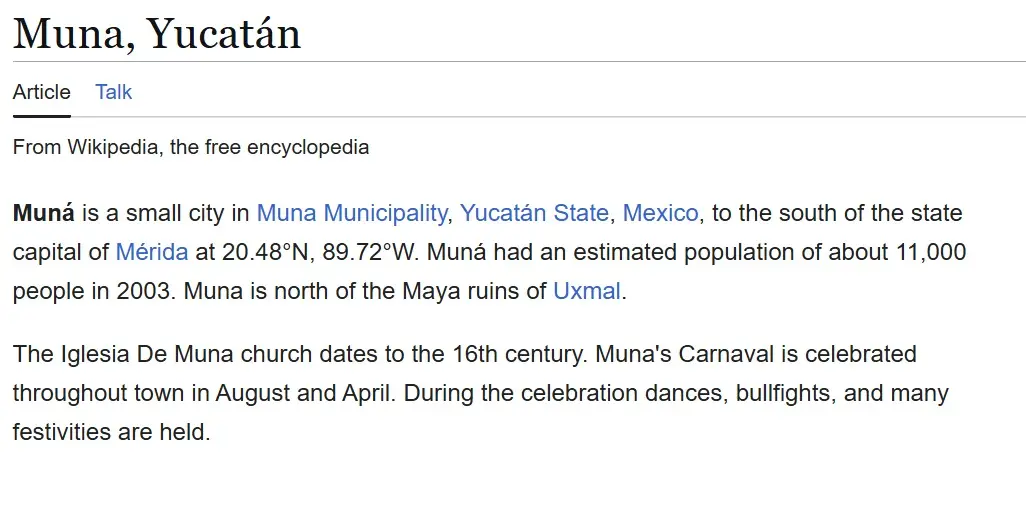Click the bold word "Muná"
The height and width of the screenshot is (514, 1026).
44,213
